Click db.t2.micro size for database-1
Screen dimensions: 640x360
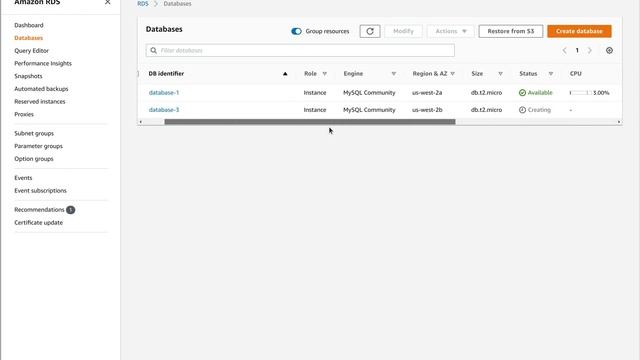click(486, 93)
